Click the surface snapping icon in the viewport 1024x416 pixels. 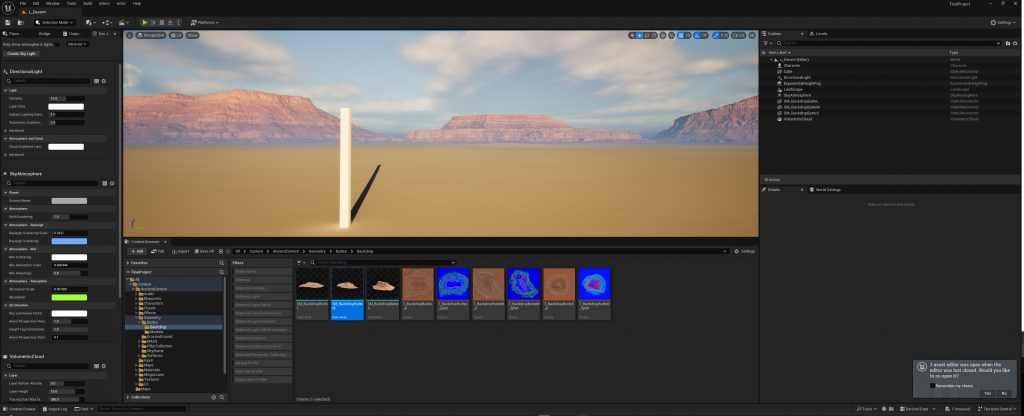coord(671,35)
